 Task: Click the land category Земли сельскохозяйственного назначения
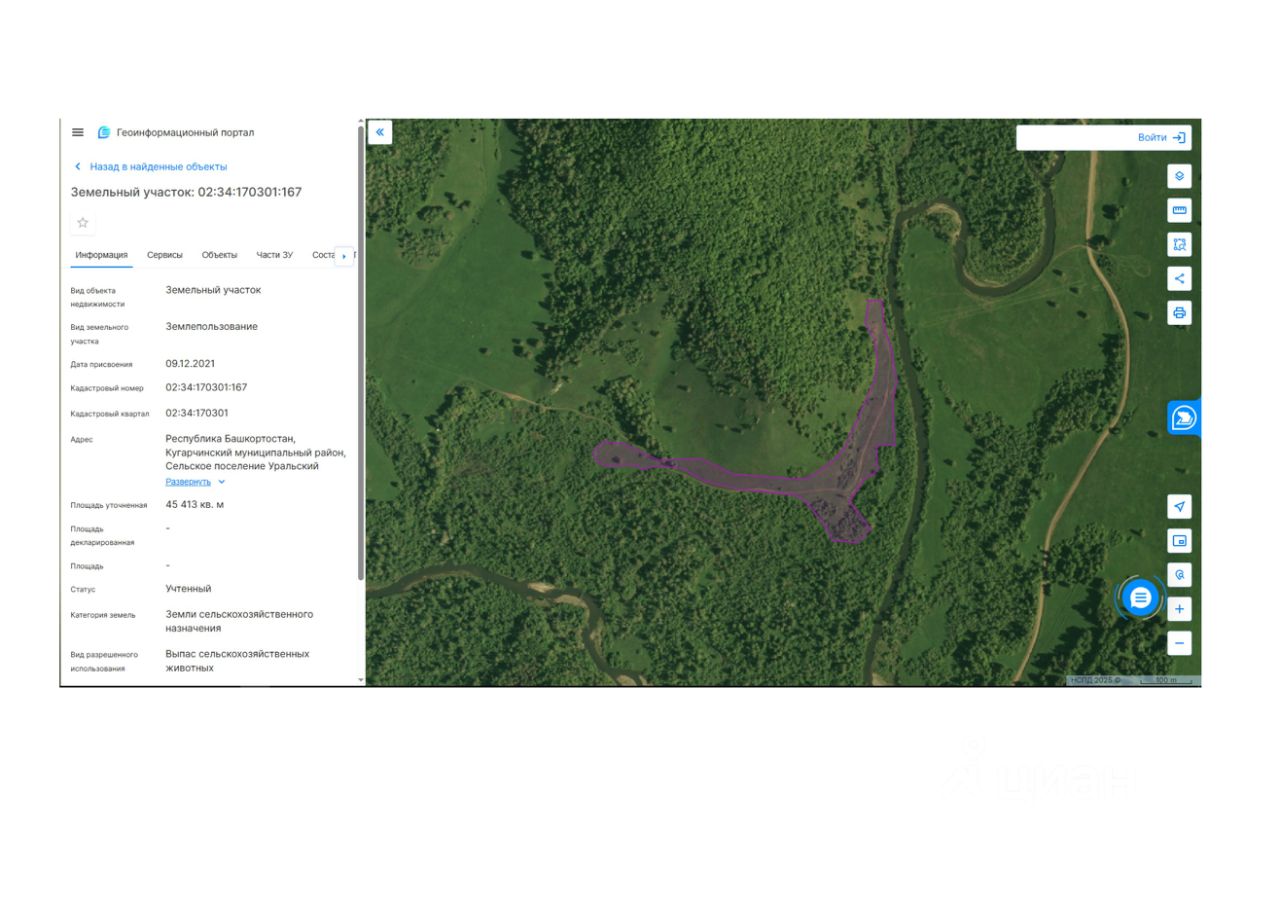tap(239, 621)
